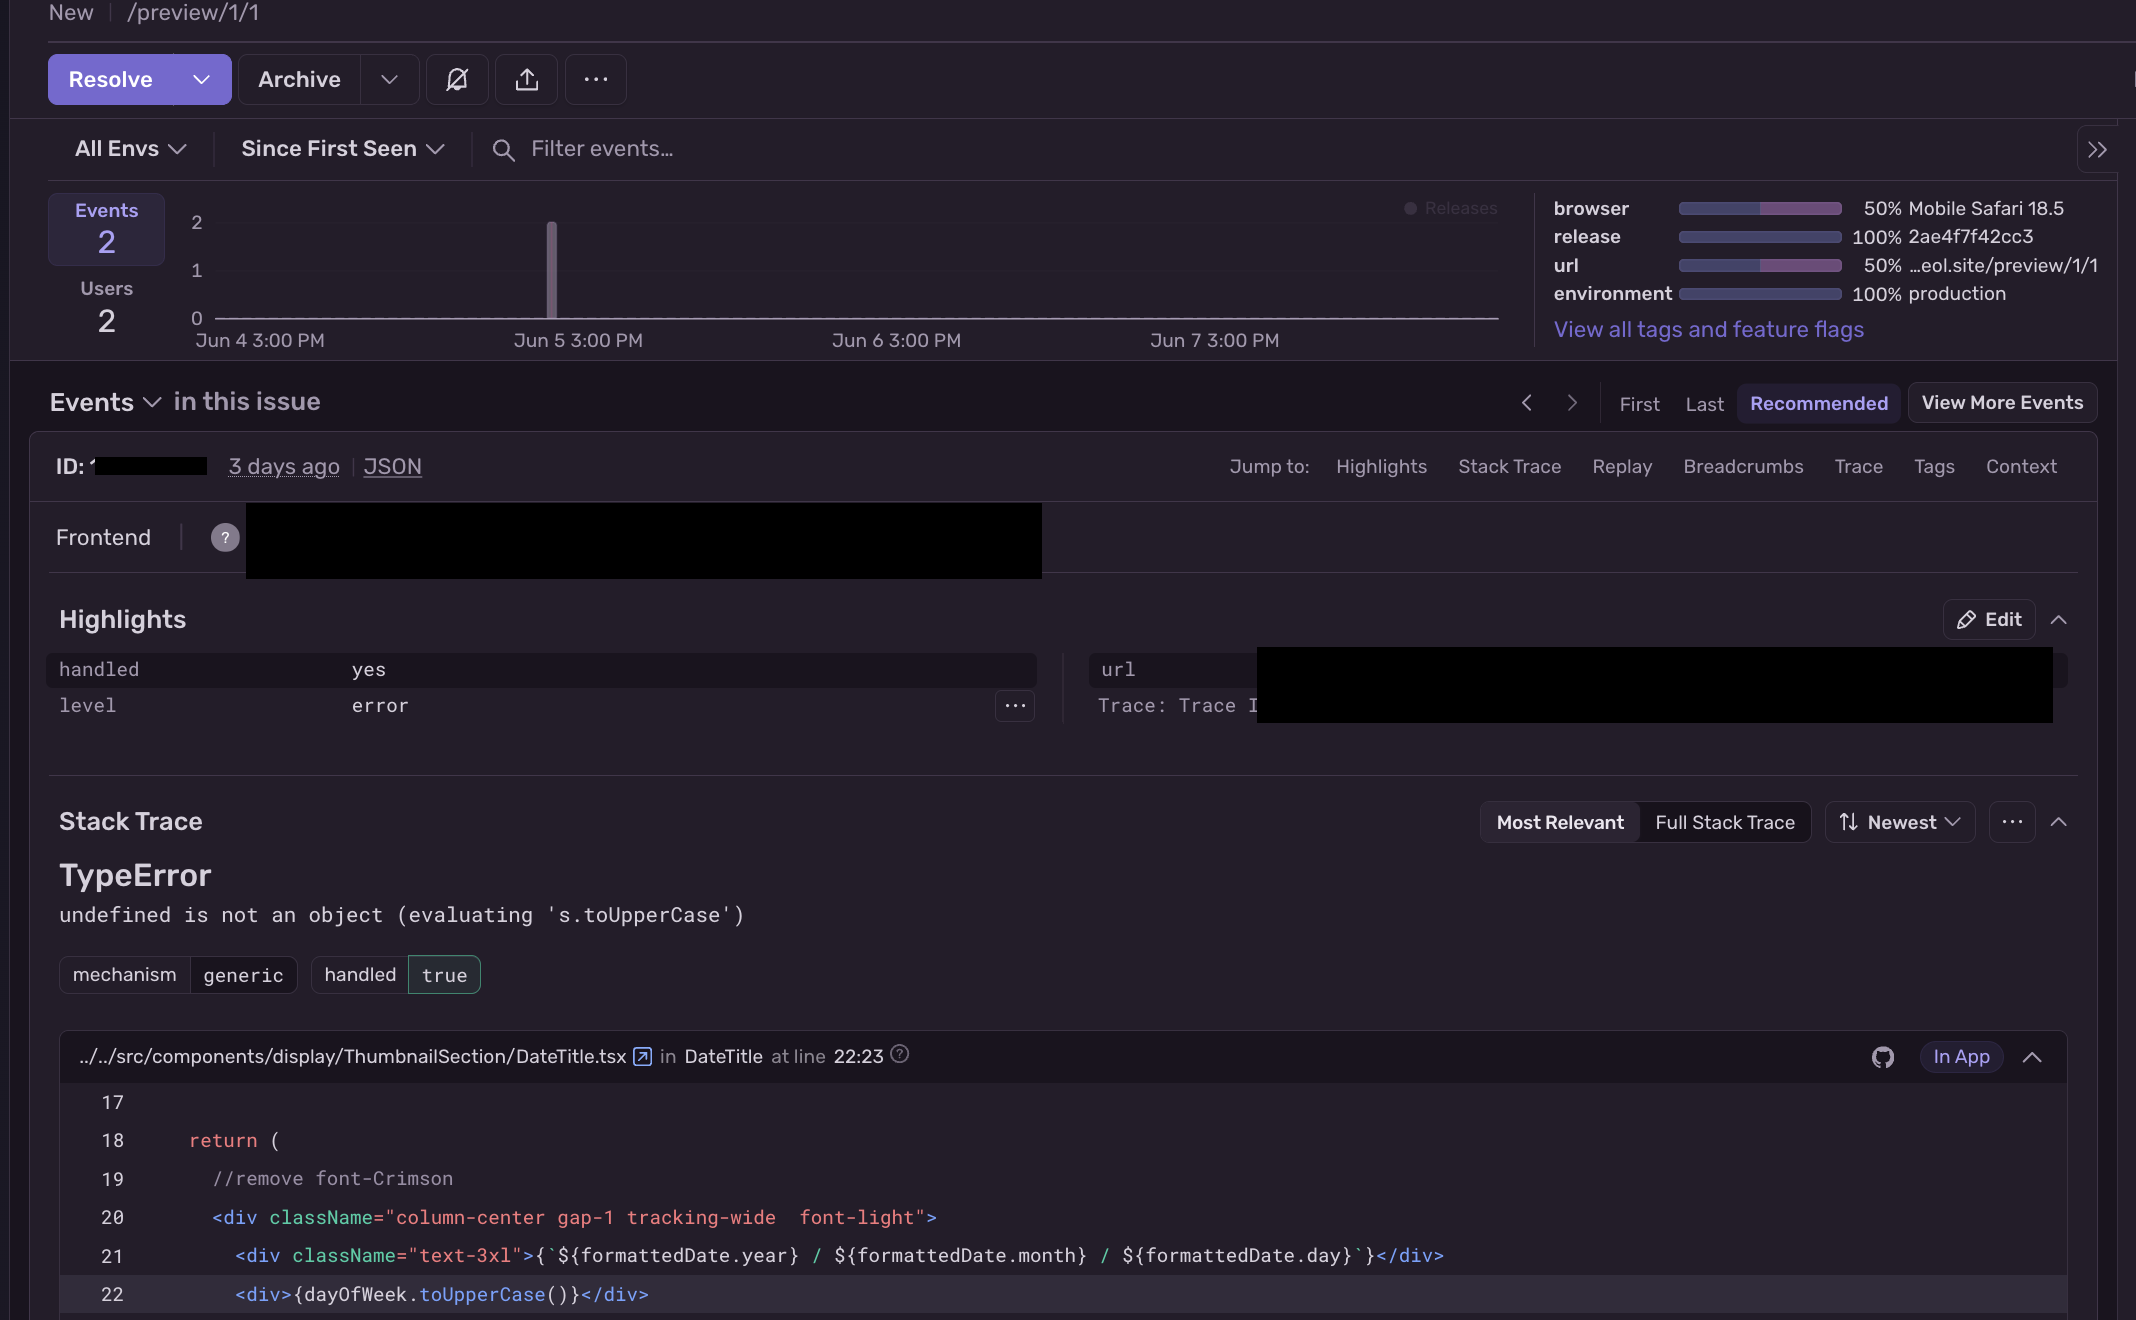The height and width of the screenshot is (1320, 2136).
Task: Open the three-dot issue actions menu
Action: (x=596, y=79)
